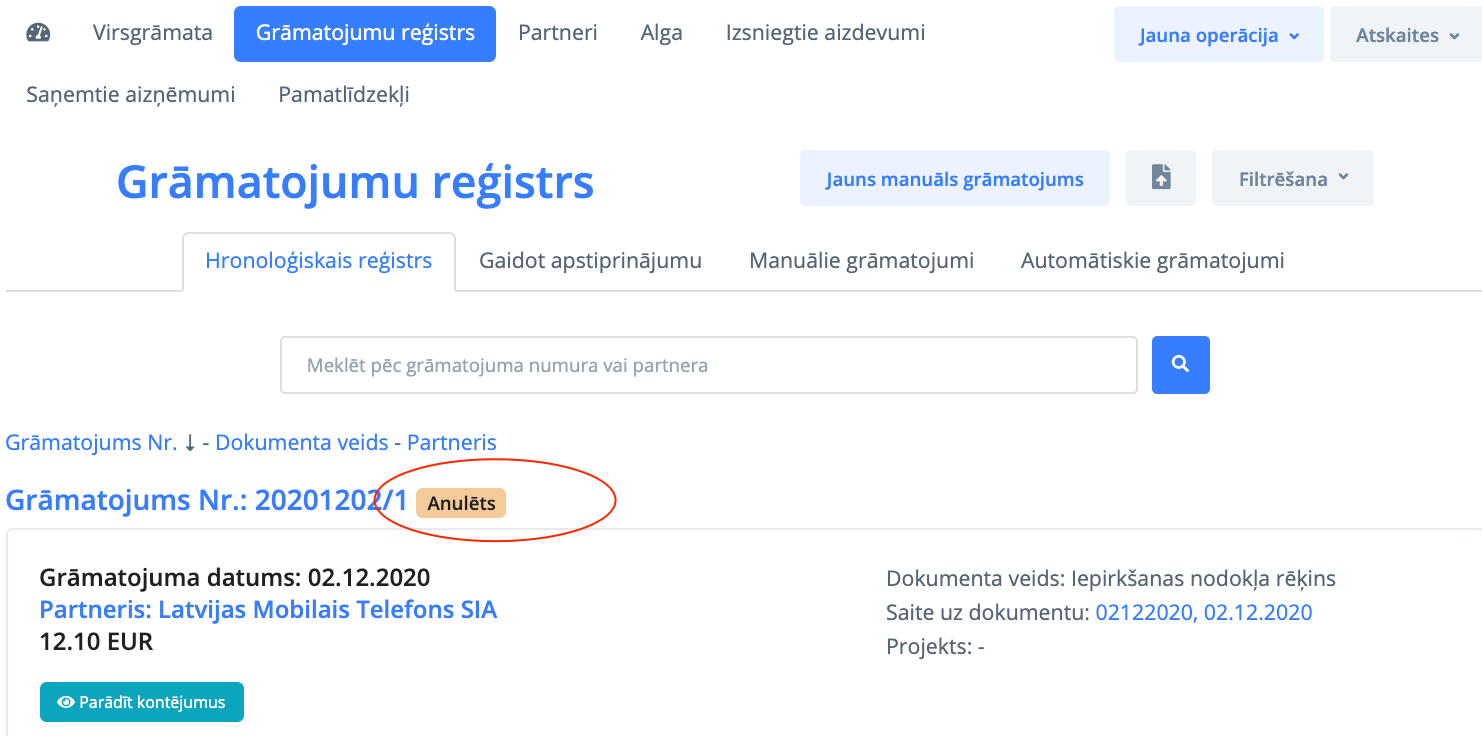
Task: Open partner link Latvijas Mobilais Telefons SIA
Action: [268, 609]
